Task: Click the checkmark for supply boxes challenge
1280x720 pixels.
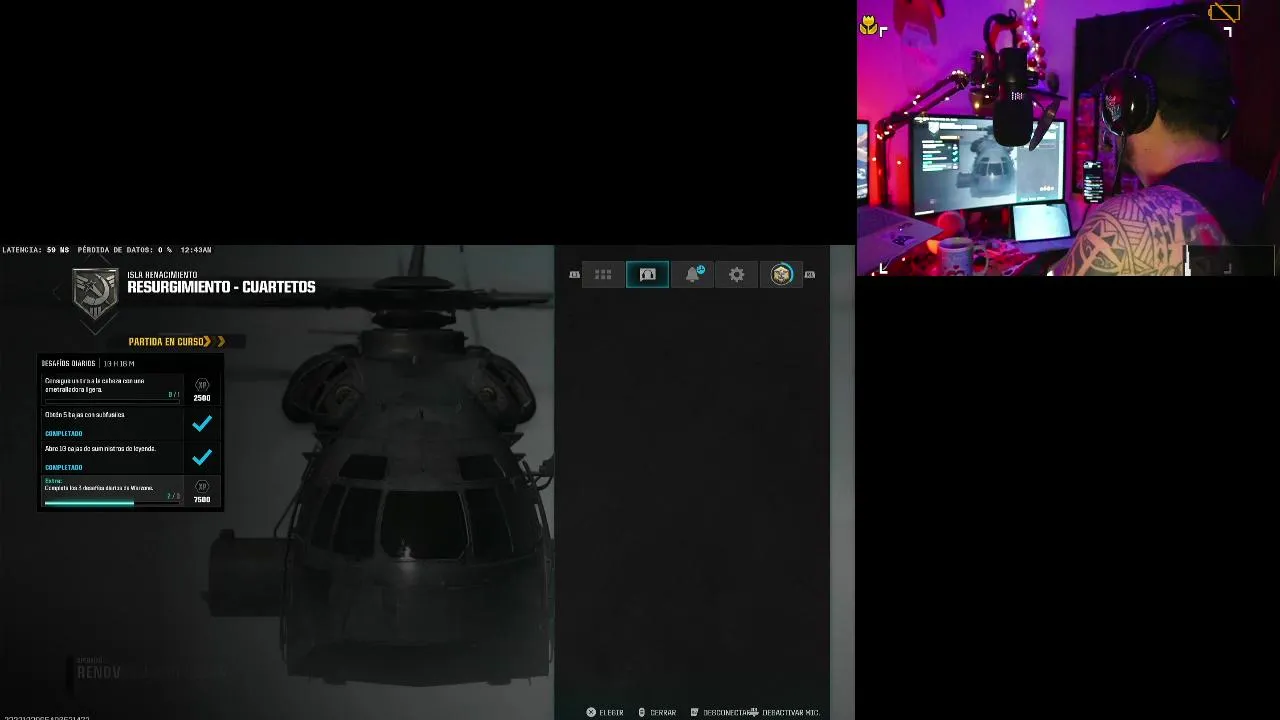Action: [x=202, y=457]
